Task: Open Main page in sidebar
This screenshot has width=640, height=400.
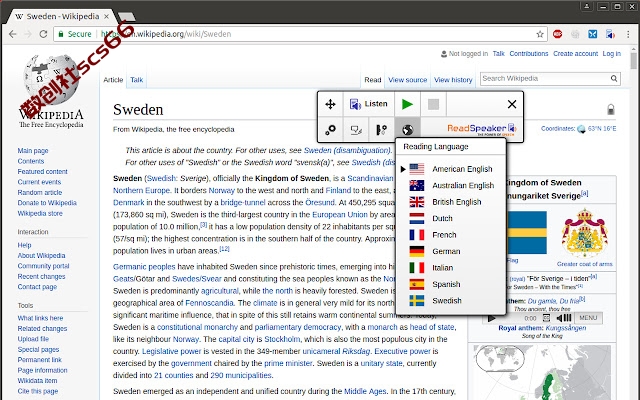Action: coord(33,151)
